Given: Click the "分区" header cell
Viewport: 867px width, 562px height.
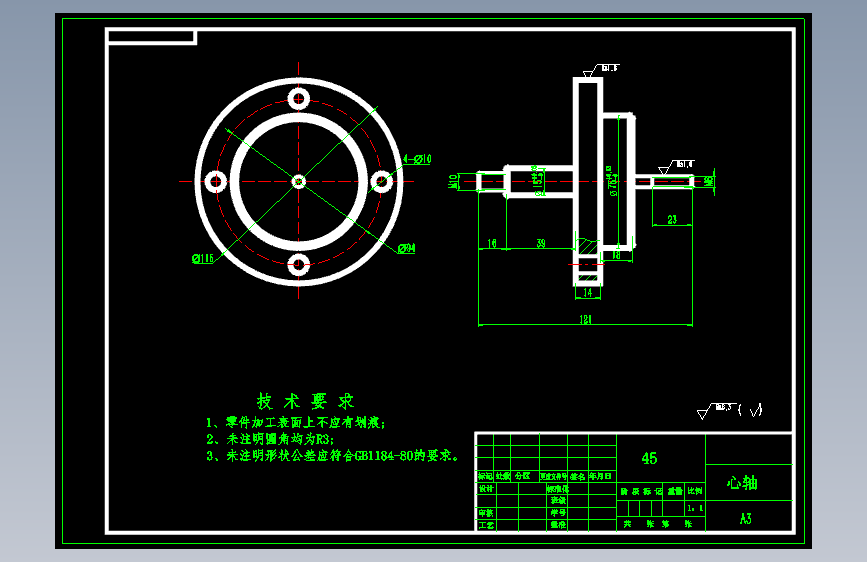Looking at the screenshot, I should click(523, 476).
